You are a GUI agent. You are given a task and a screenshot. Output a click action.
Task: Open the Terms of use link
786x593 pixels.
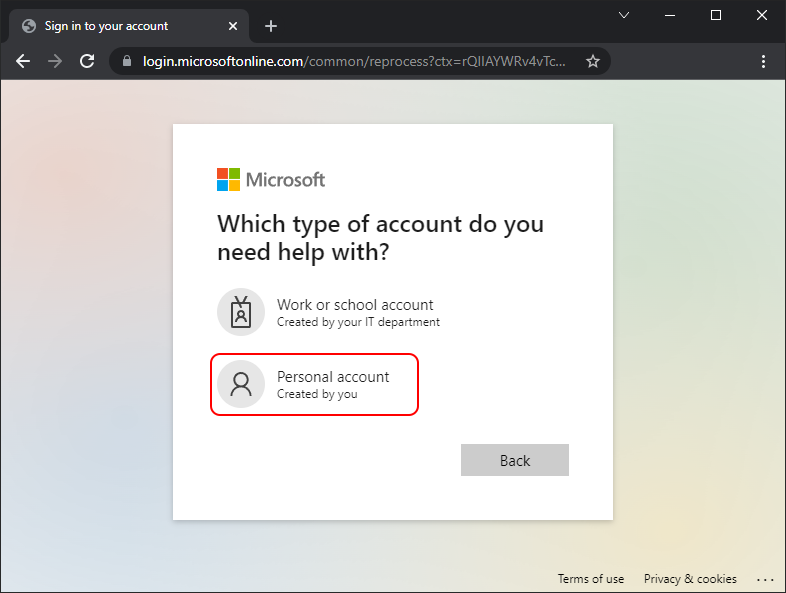(590, 579)
